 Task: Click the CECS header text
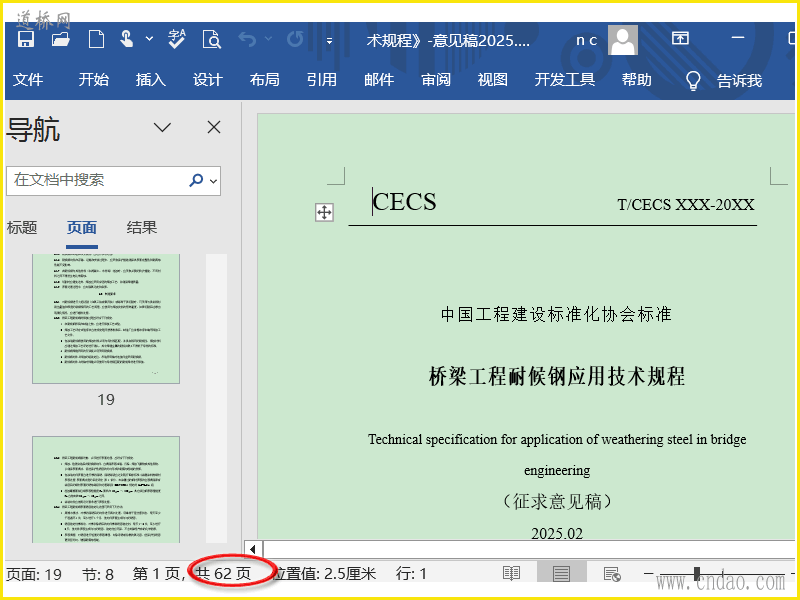[404, 202]
